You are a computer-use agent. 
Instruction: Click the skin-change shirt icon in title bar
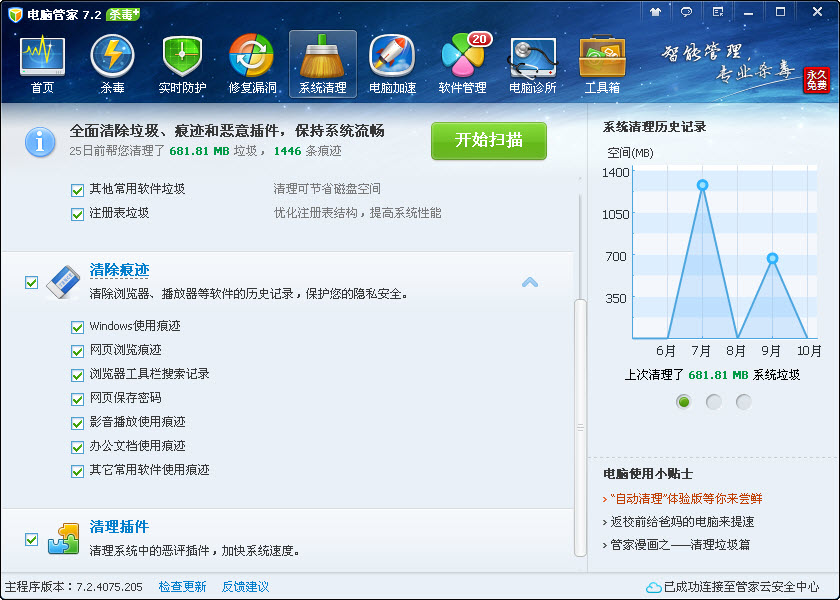point(655,12)
